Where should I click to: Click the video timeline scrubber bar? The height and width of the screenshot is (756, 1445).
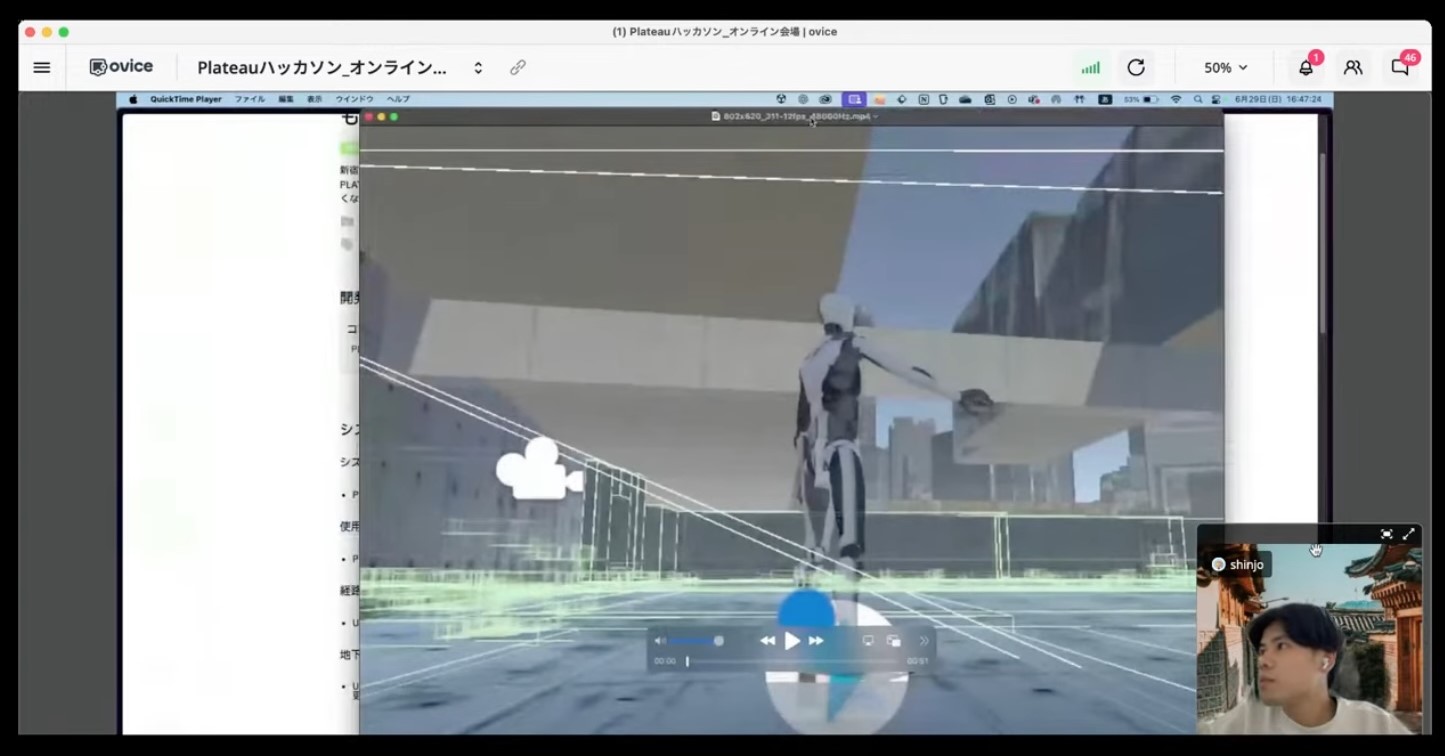[794, 661]
